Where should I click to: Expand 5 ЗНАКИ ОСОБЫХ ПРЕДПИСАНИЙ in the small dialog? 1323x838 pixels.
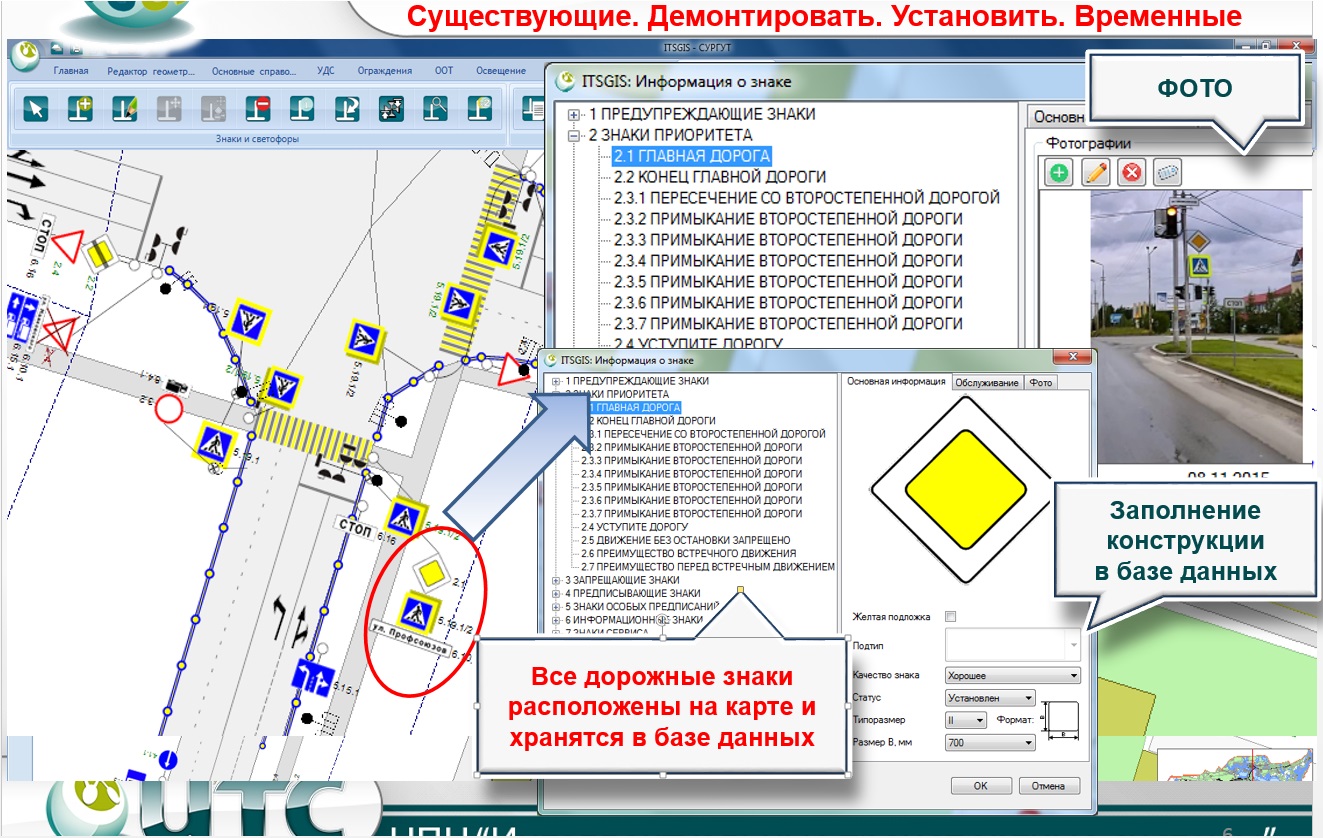point(557,606)
